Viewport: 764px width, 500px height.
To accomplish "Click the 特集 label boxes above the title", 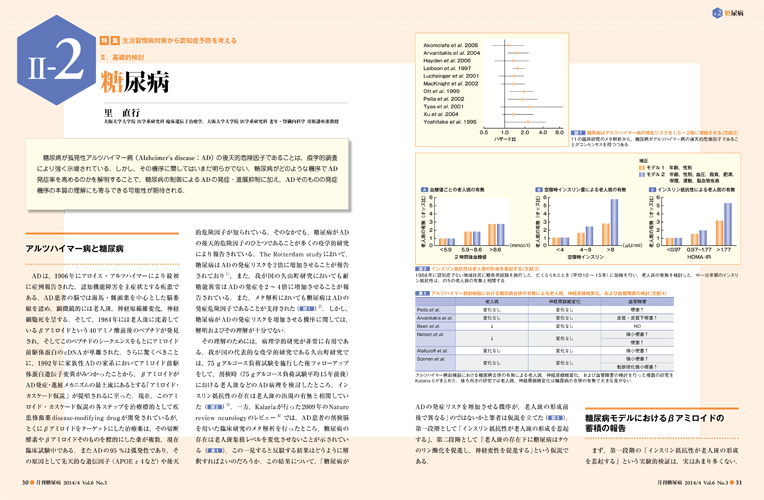I will click(110, 40).
